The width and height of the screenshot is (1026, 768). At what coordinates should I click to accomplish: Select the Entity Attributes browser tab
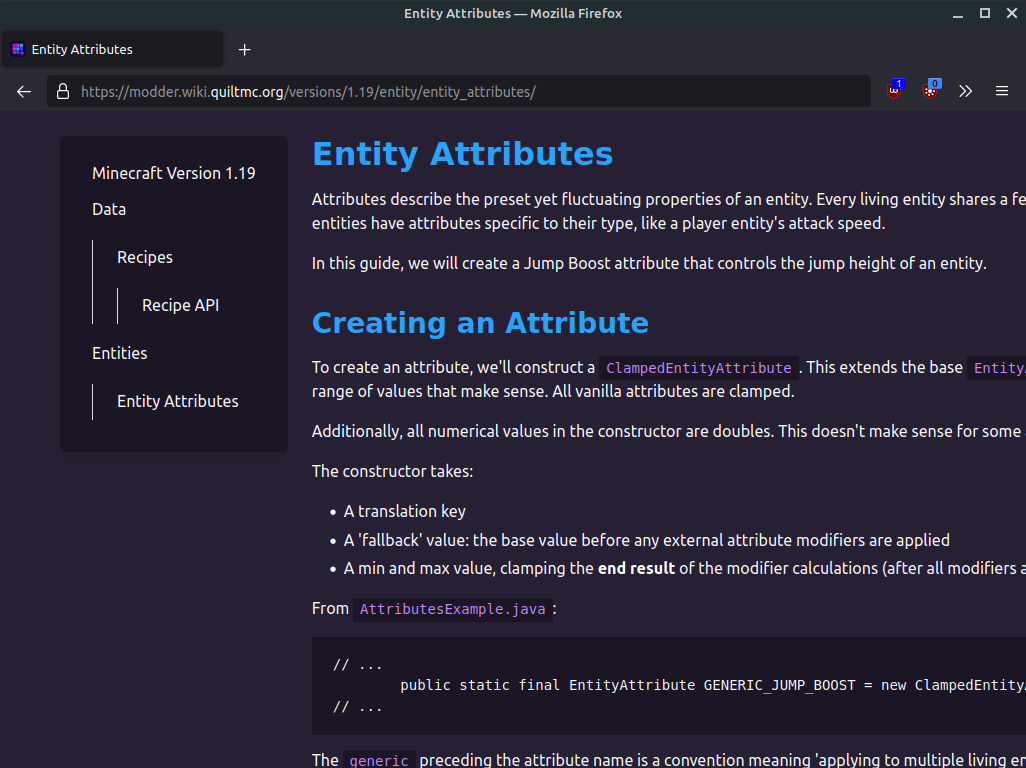[113, 50]
